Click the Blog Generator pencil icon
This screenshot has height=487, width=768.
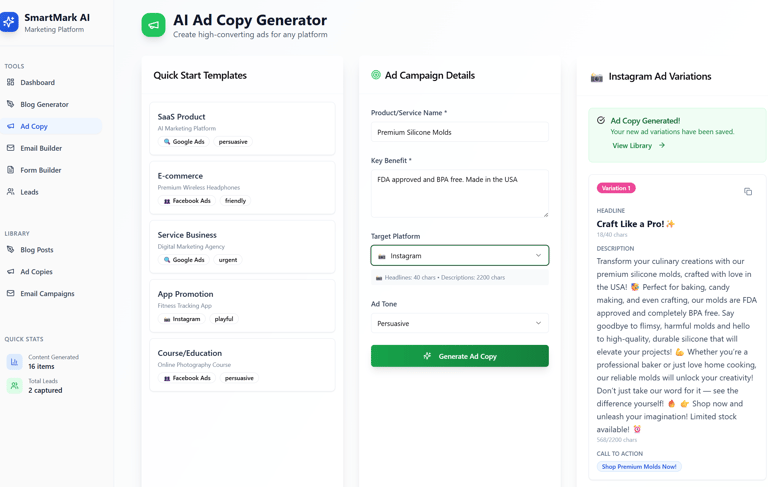[11, 104]
